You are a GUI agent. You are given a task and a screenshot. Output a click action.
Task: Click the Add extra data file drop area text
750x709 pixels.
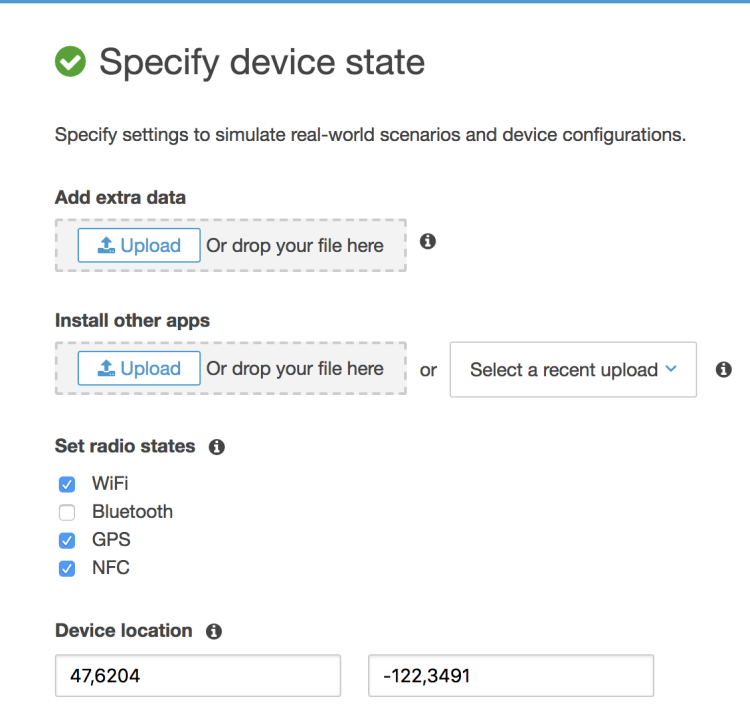(x=295, y=246)
